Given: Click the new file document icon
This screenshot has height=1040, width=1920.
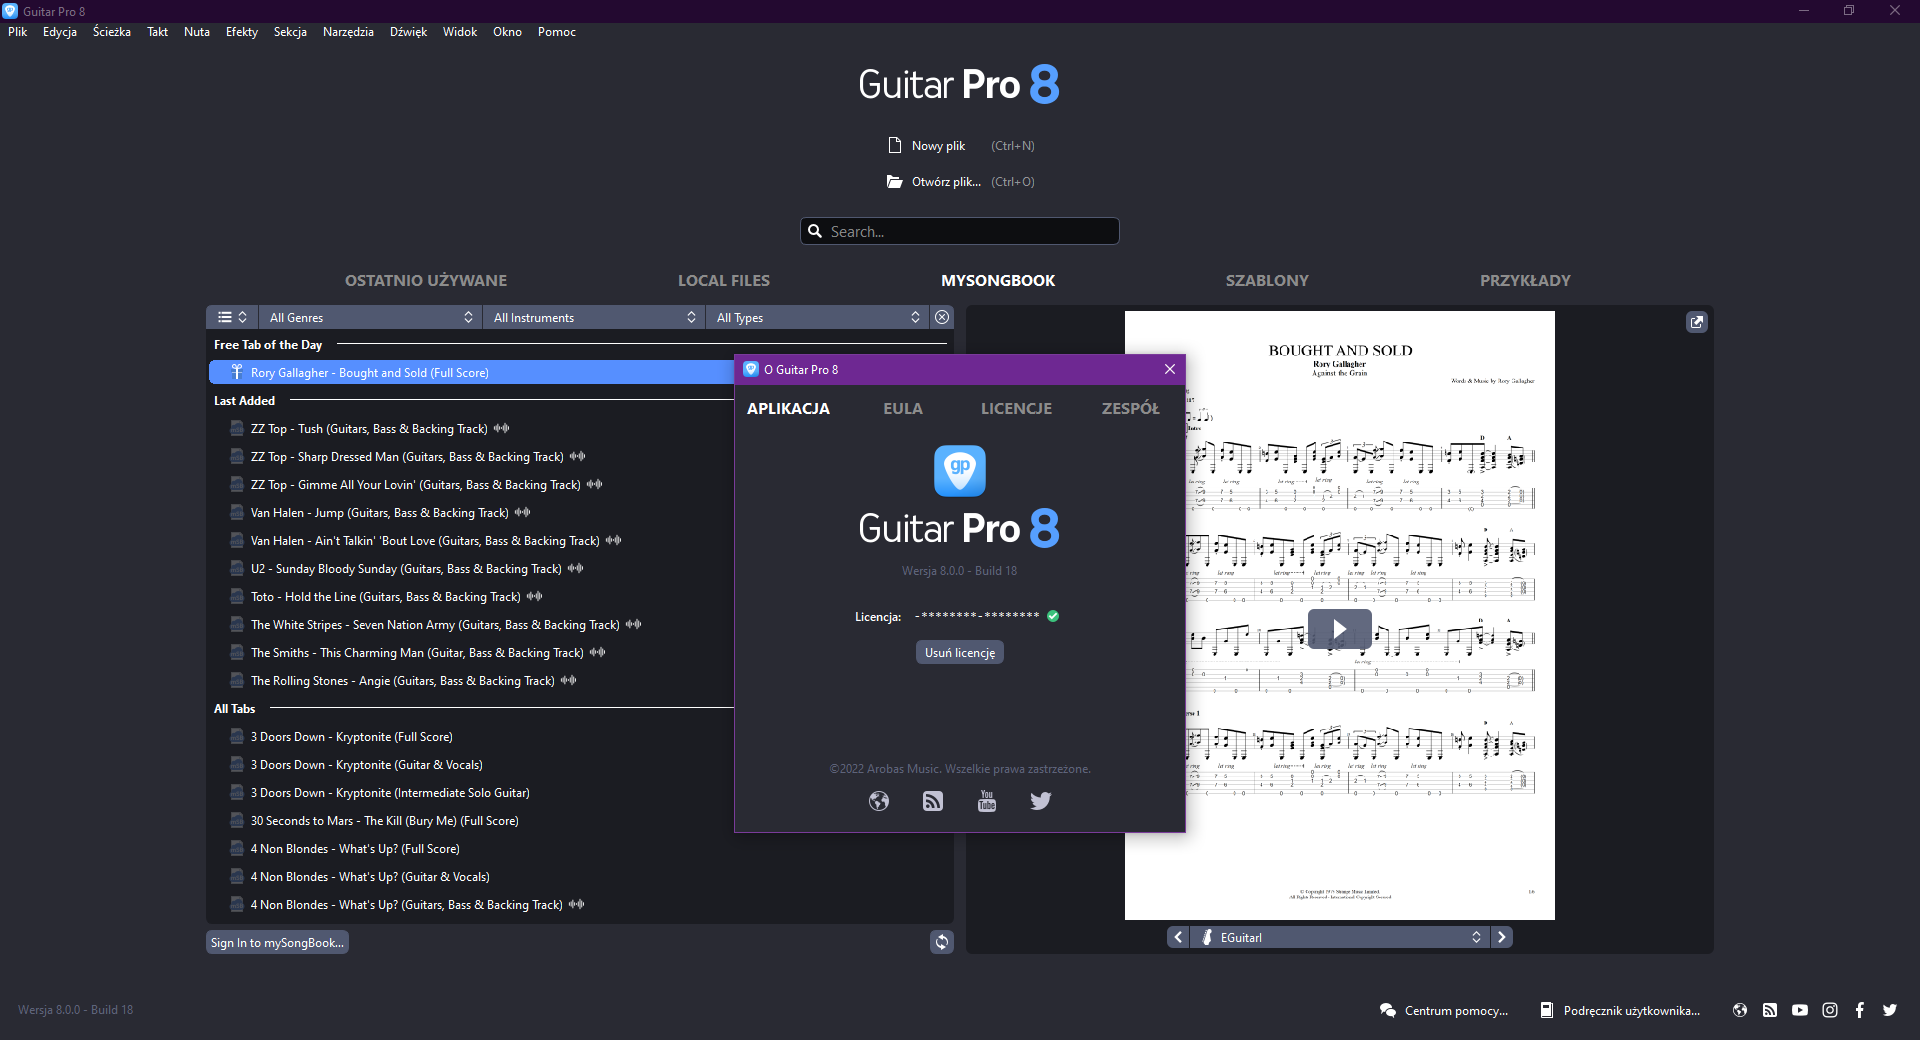Looking at the screenshot, I should tap(895, 145).
